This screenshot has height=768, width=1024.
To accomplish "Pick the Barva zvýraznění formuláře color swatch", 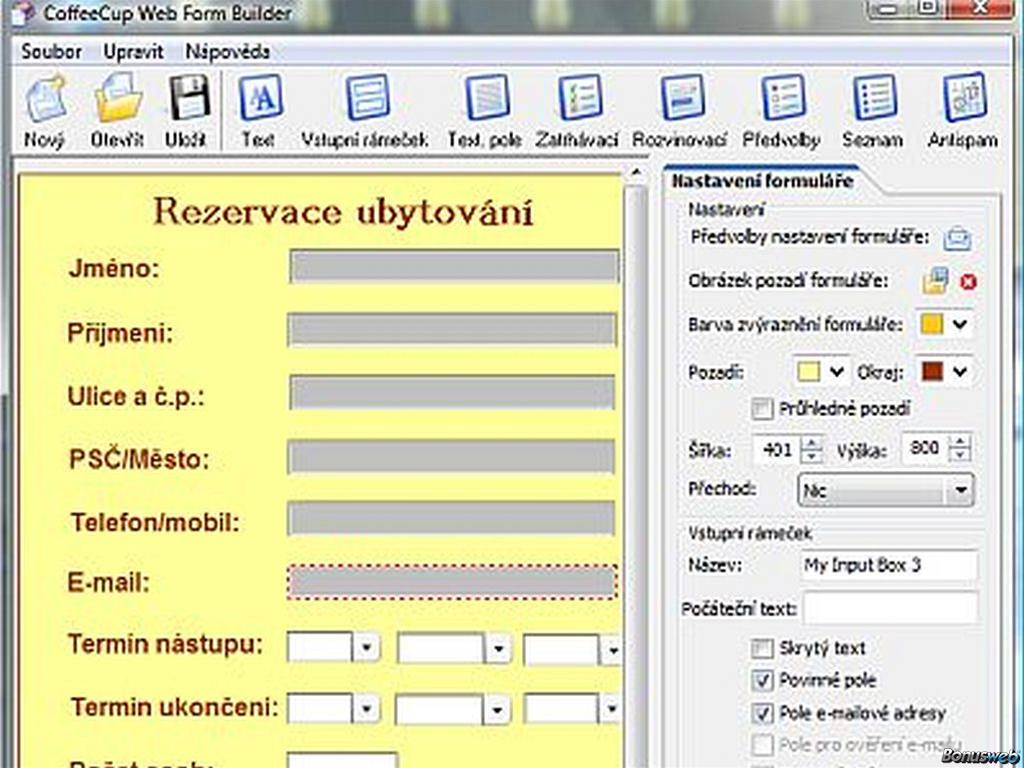I will click(x=931, y=325).
